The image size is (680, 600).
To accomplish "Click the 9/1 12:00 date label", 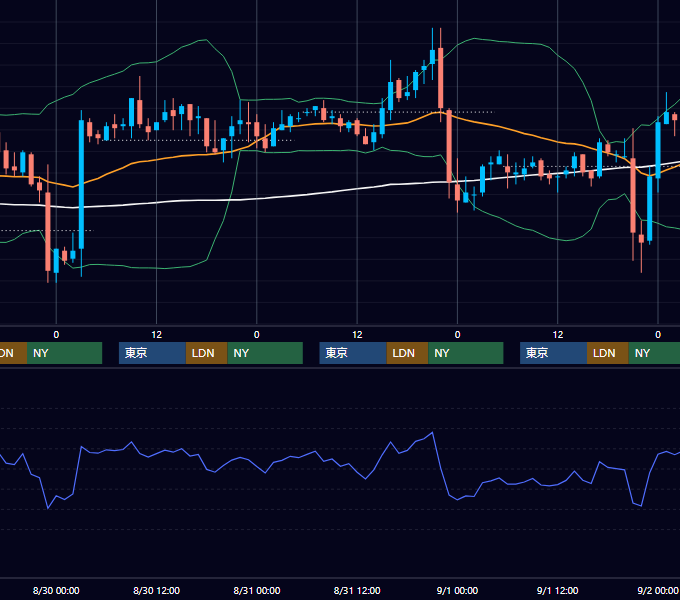I will (557, 590).
